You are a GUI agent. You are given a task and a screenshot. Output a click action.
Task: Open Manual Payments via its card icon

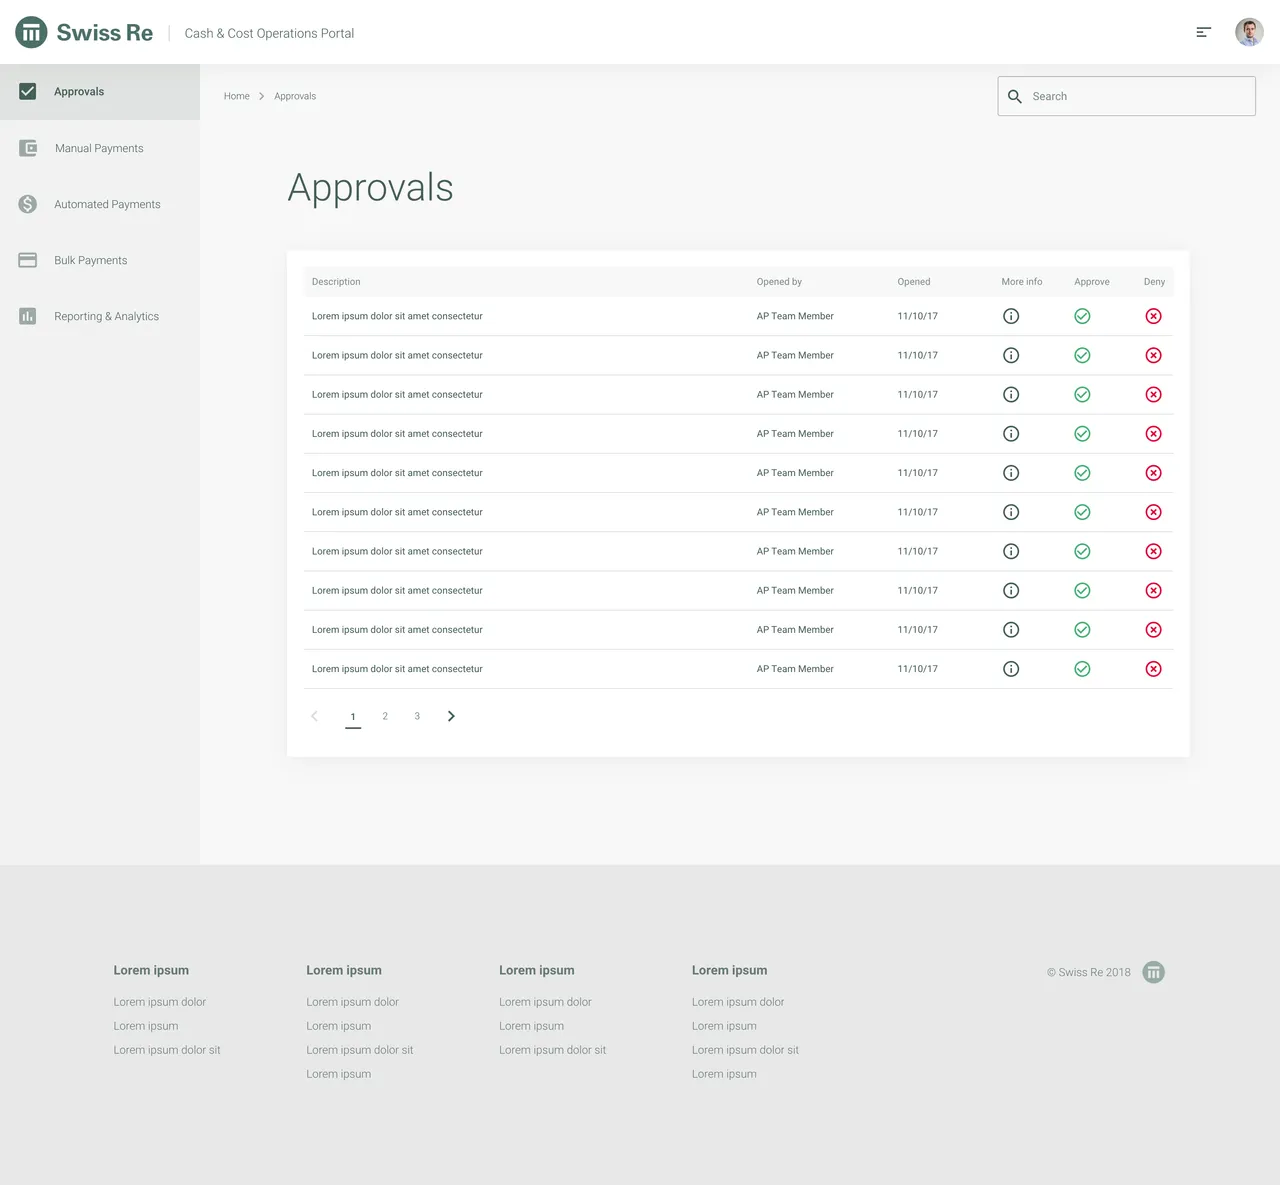27,147
